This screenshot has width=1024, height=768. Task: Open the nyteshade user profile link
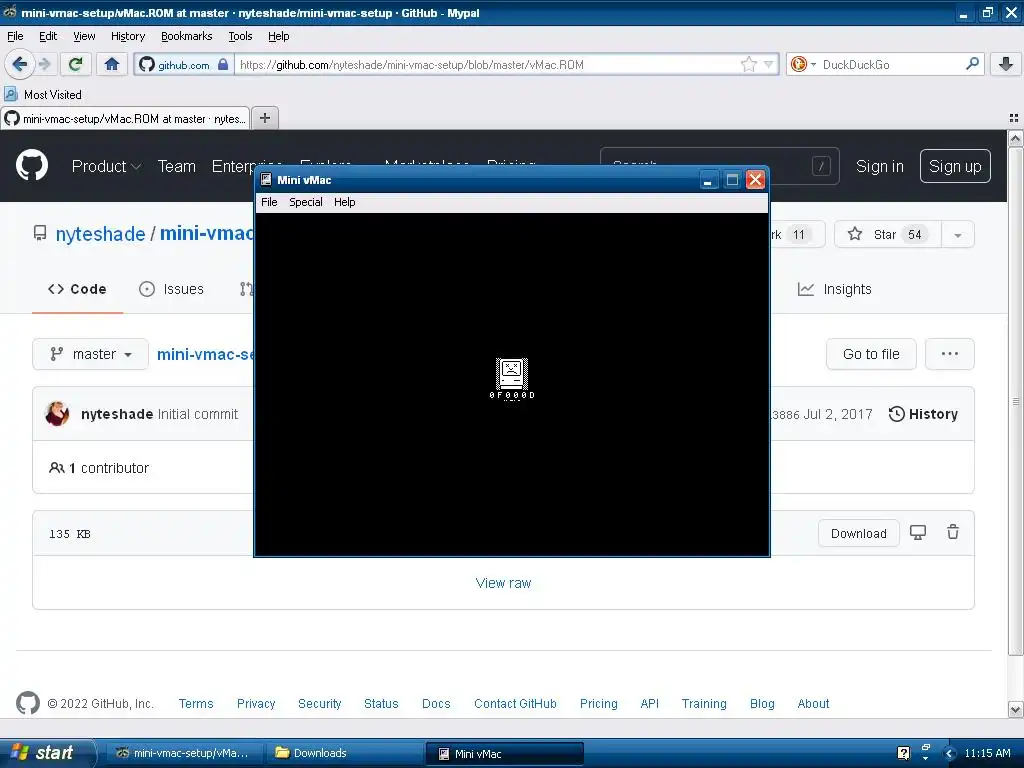tap(100, 234)
